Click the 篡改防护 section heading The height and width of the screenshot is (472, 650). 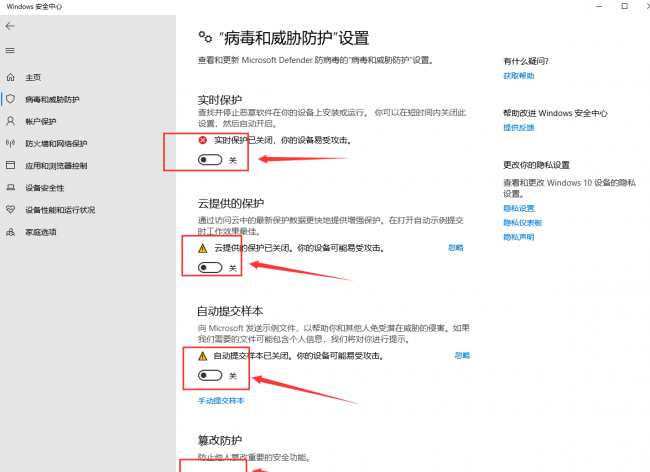point(220,440)
